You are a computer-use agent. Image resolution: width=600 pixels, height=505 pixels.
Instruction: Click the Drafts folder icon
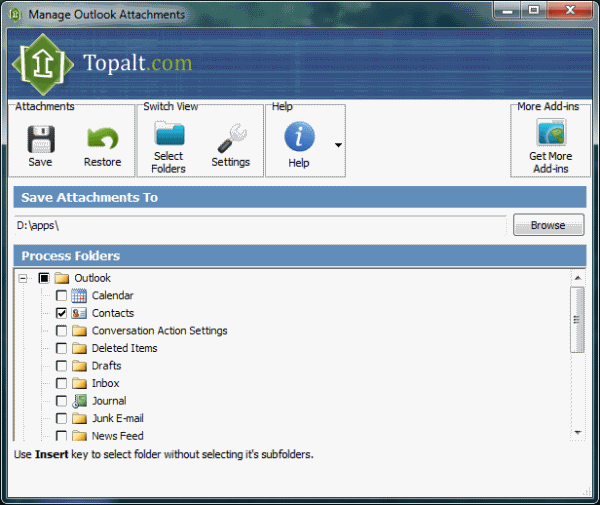coord(79,366)
